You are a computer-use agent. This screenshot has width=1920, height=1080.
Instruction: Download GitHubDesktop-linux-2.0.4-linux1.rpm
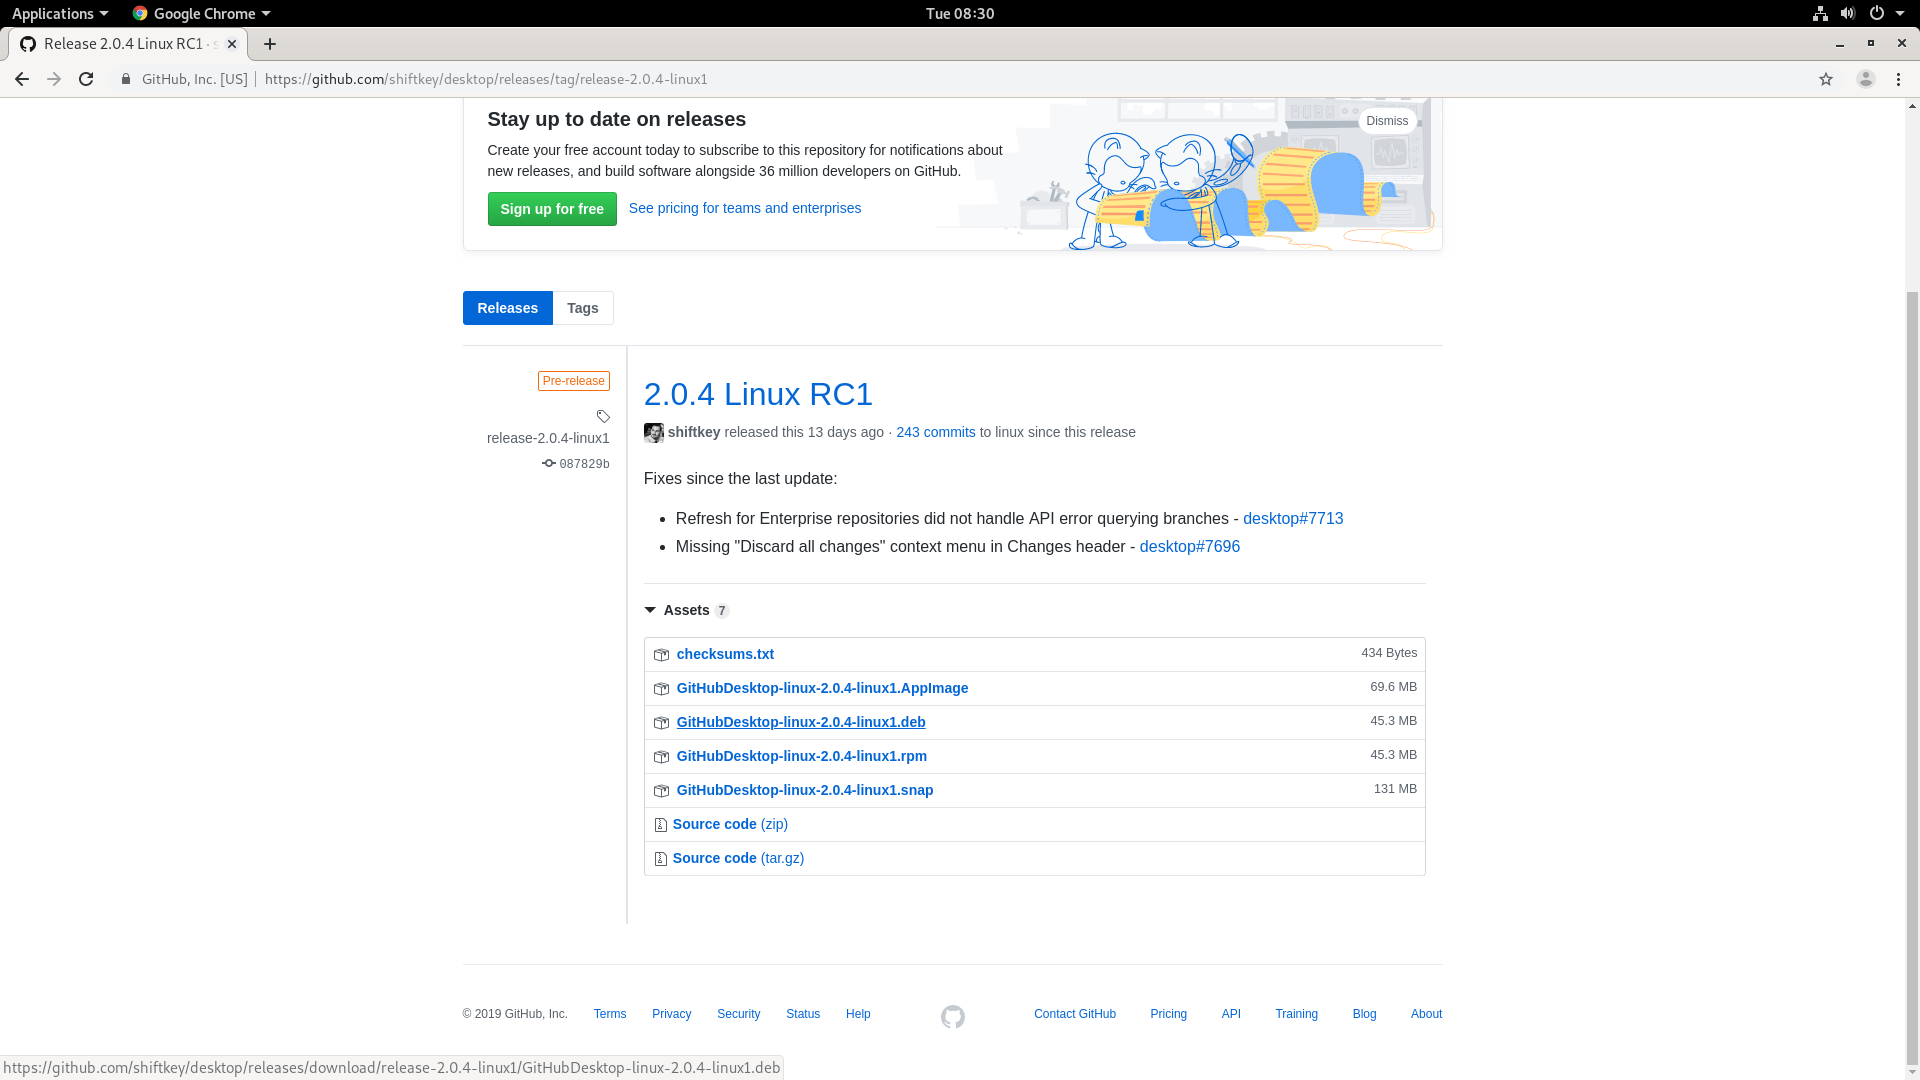802,756
